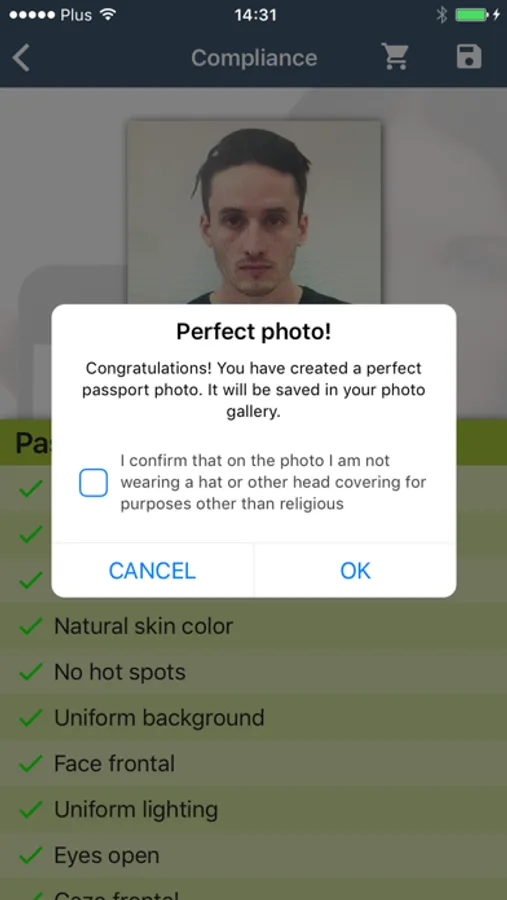Viewport: 507px width, 900px height.
Task: Check the head covering confirmation checkbox
Action: tap(93, 483)
